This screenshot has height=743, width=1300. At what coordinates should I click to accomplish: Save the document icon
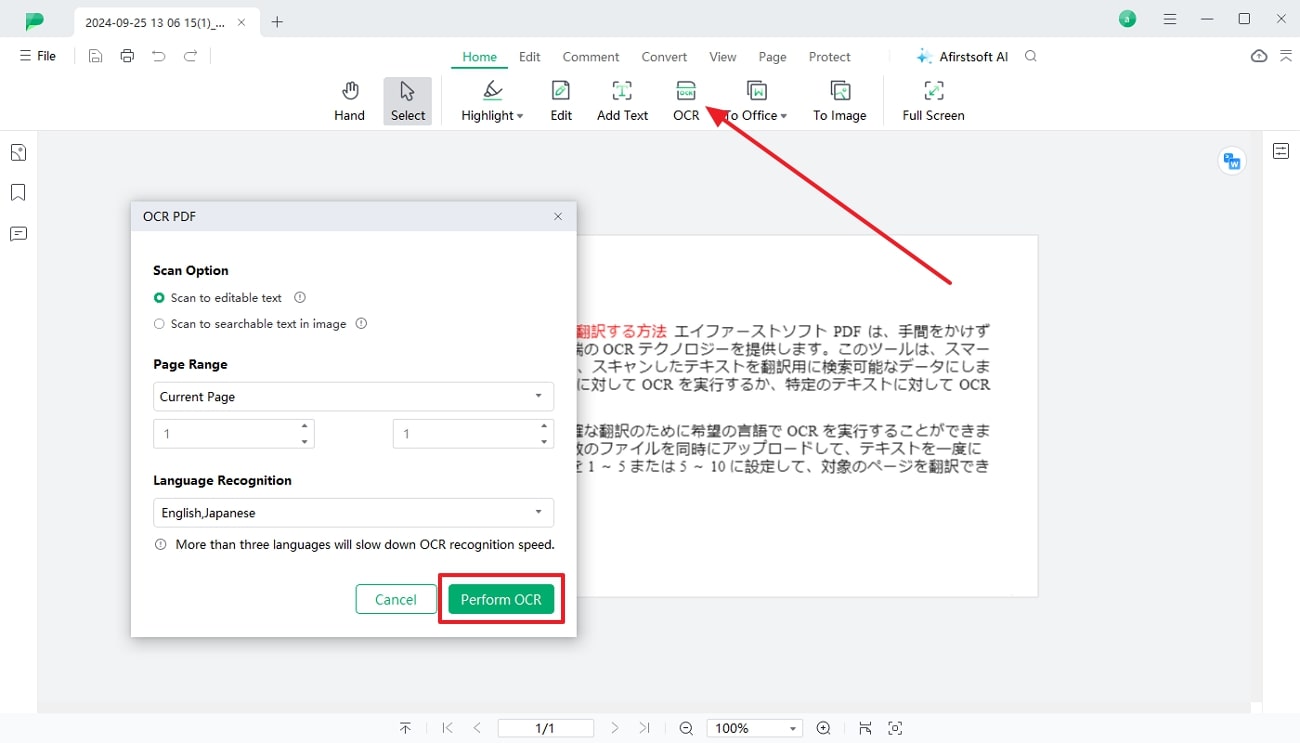point(95,56)
